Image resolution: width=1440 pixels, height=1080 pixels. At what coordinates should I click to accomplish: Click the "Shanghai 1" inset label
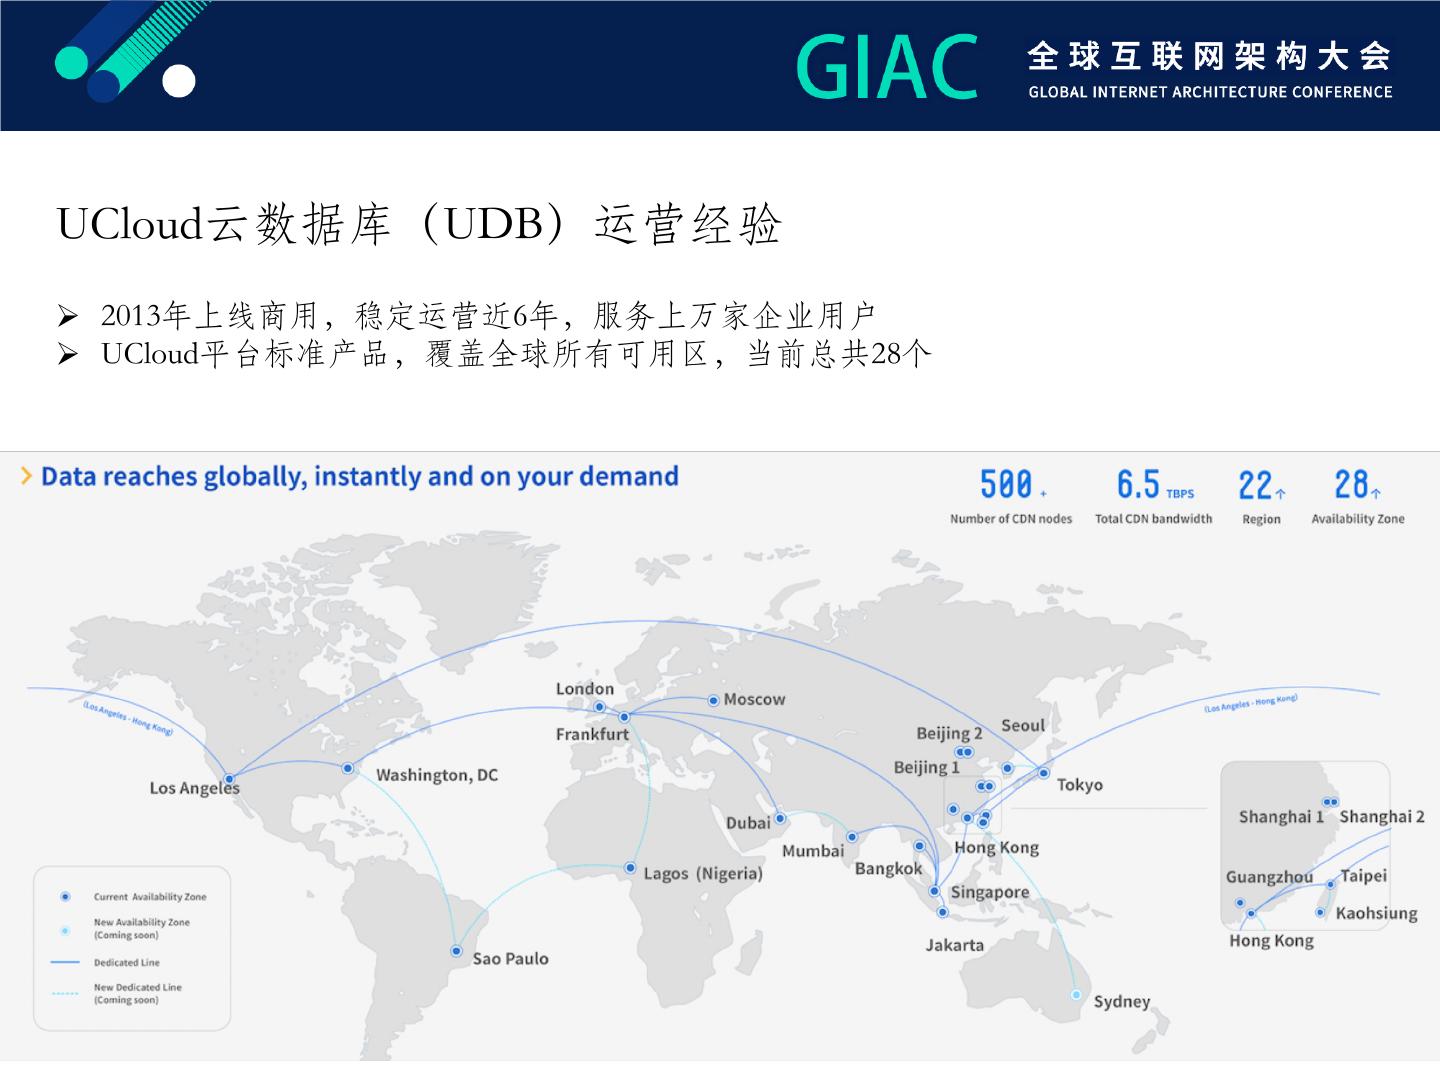1281,817
